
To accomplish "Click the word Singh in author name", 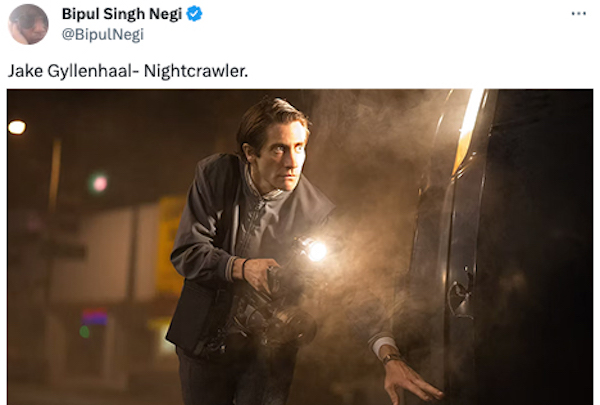I will click(x=124, y=14).
